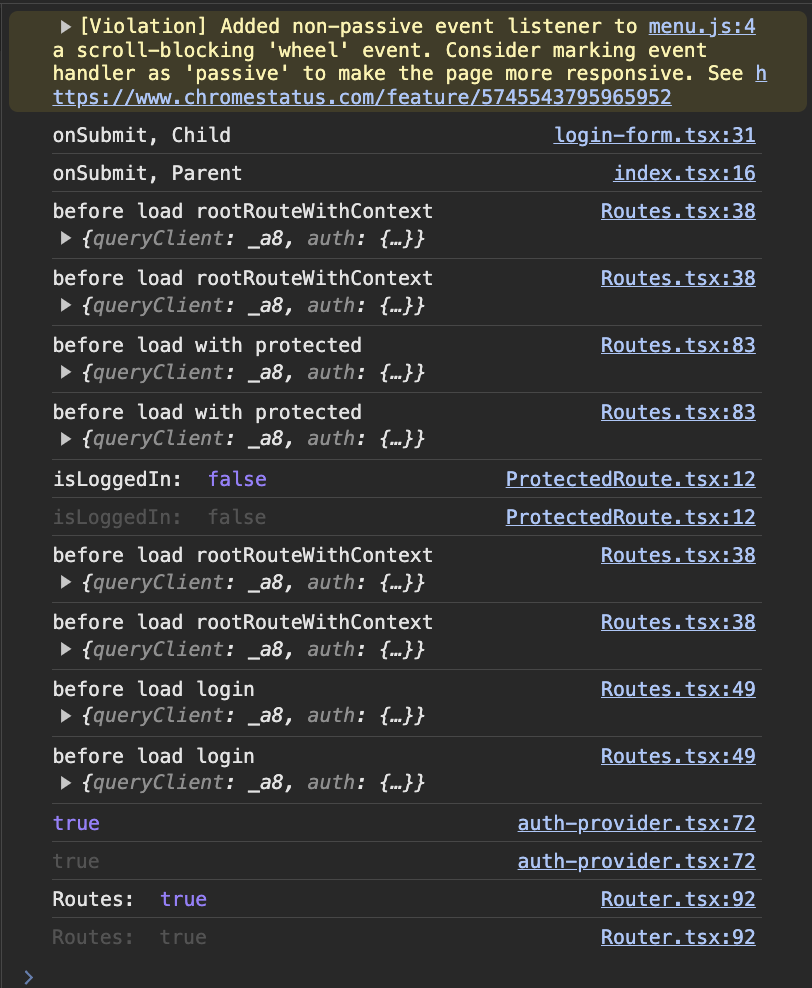Open ProtectedRoute.tsx:12 link on dimmed isLoggedIn row
Image resolution: width=812 pixels, height=988 pixels.
coord(630,517)
